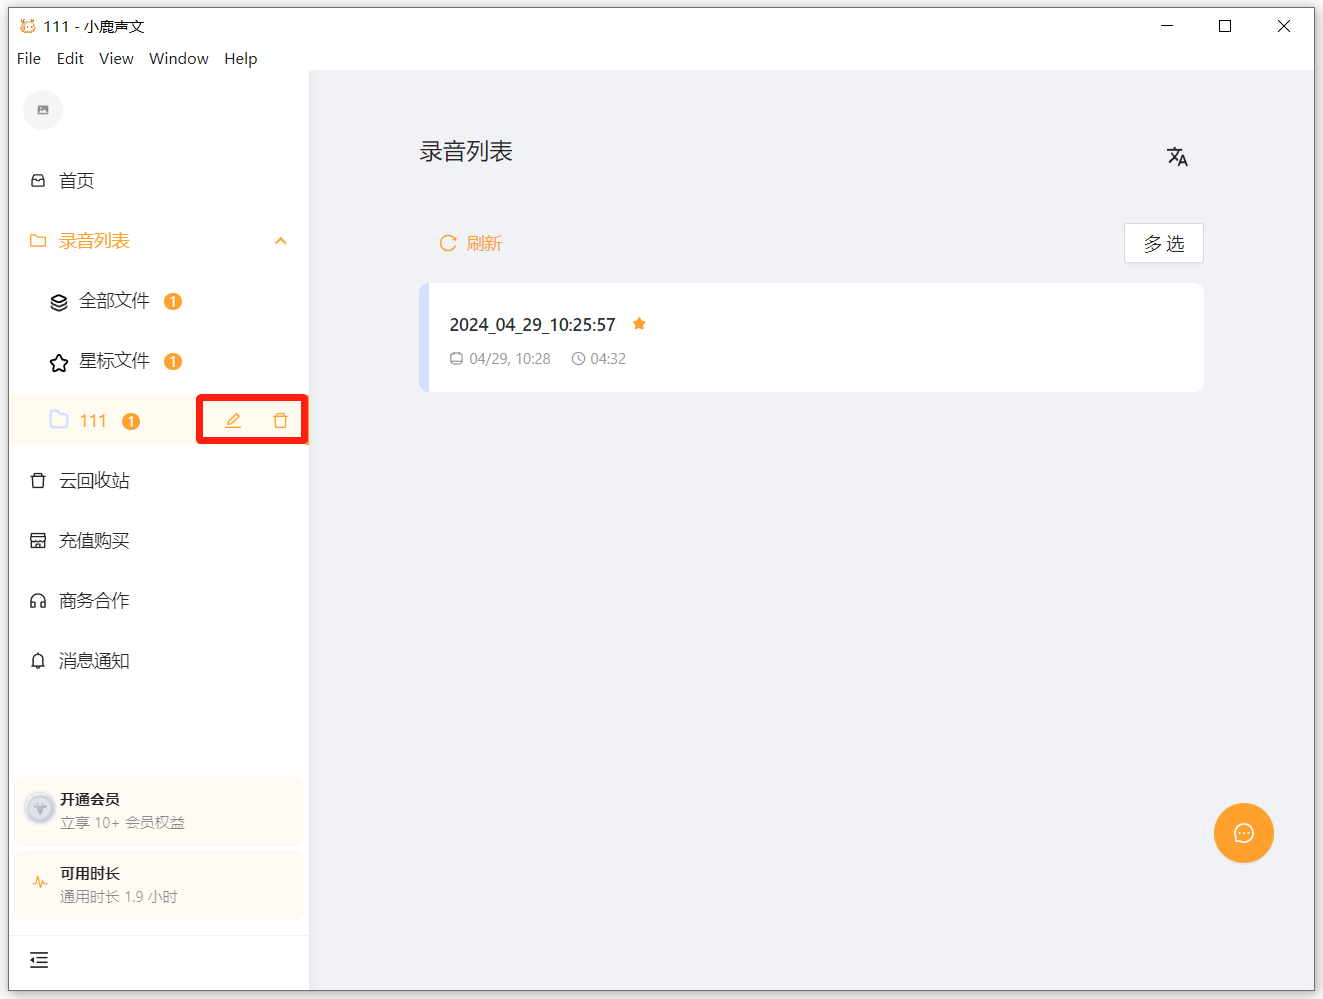The width and height of the screenshot is (1323, 999).
Task: Click the orange chat support button
Action: tap(1244, 833)
